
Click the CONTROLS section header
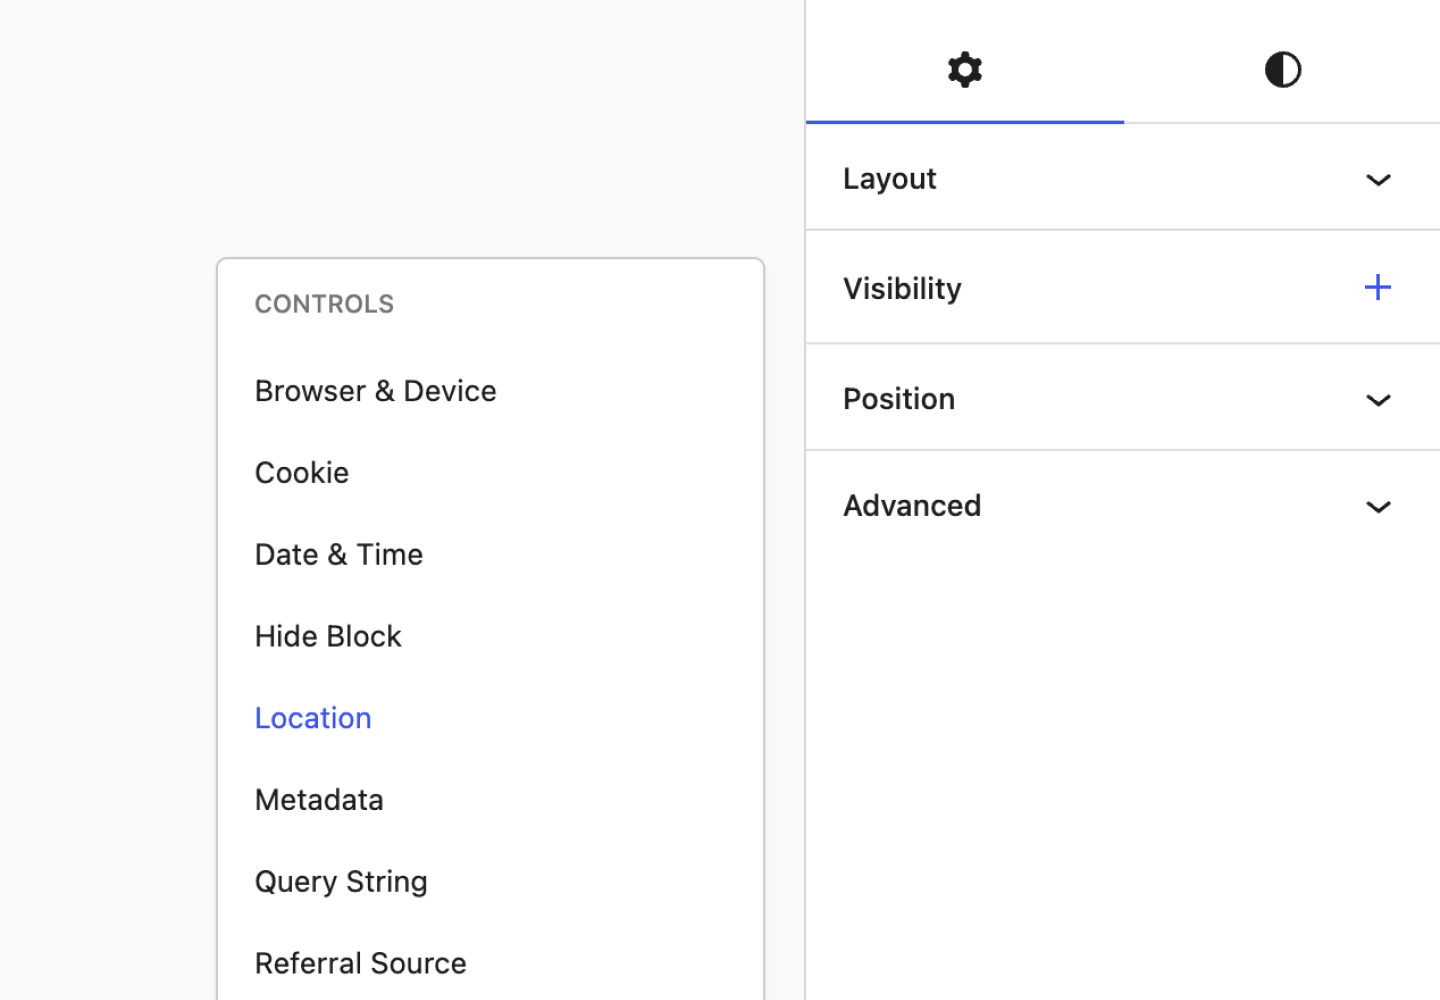[324, 304]
